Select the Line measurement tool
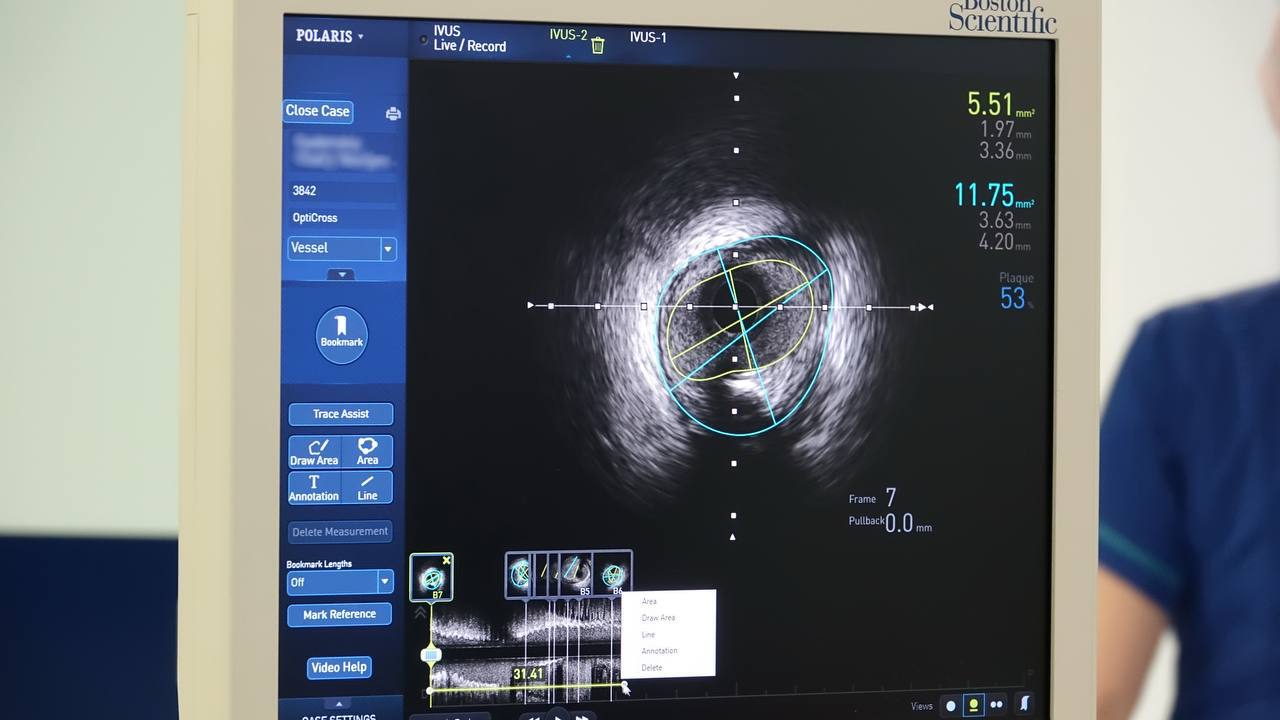Screen dimensions: 1280x720 pyautogui.click(x=367, y=488)
